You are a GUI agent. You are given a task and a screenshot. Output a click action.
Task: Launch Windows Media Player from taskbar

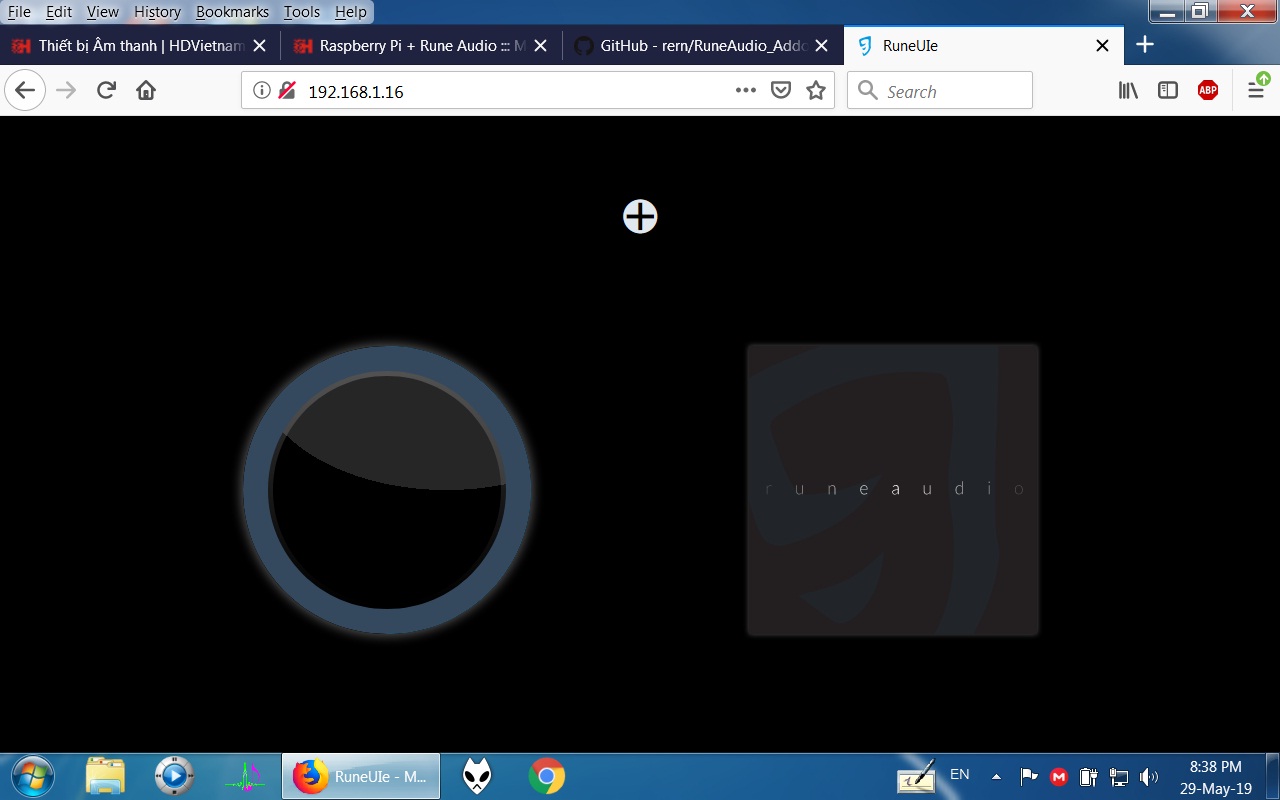[x=174, y=776]
